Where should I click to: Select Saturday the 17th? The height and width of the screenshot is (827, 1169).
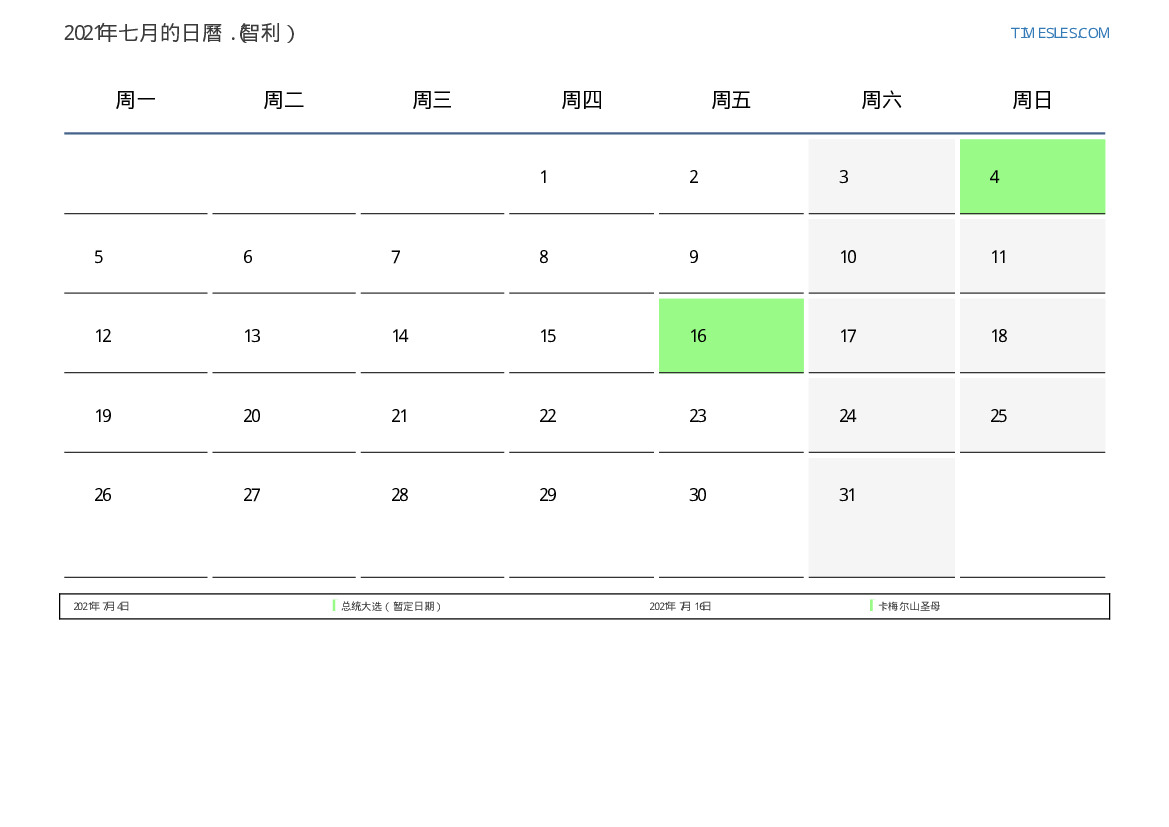[881, 336]
